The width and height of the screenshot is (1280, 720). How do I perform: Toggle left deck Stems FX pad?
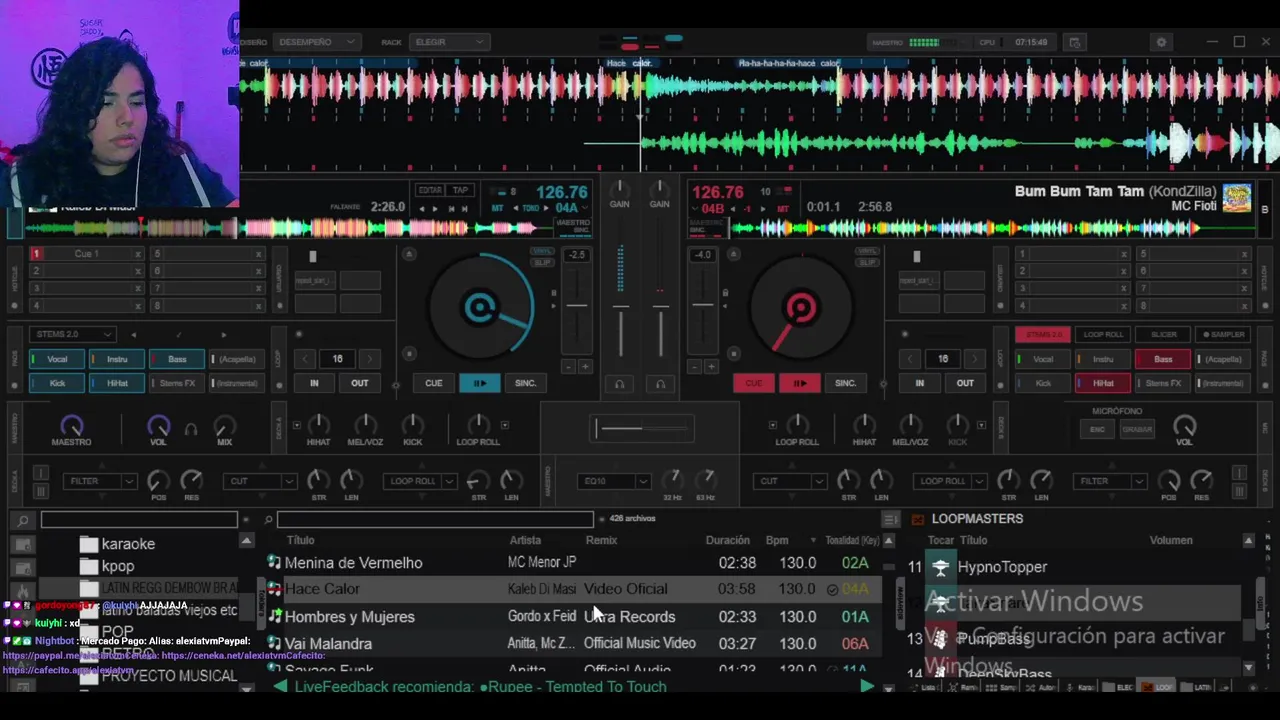point(177,383)
